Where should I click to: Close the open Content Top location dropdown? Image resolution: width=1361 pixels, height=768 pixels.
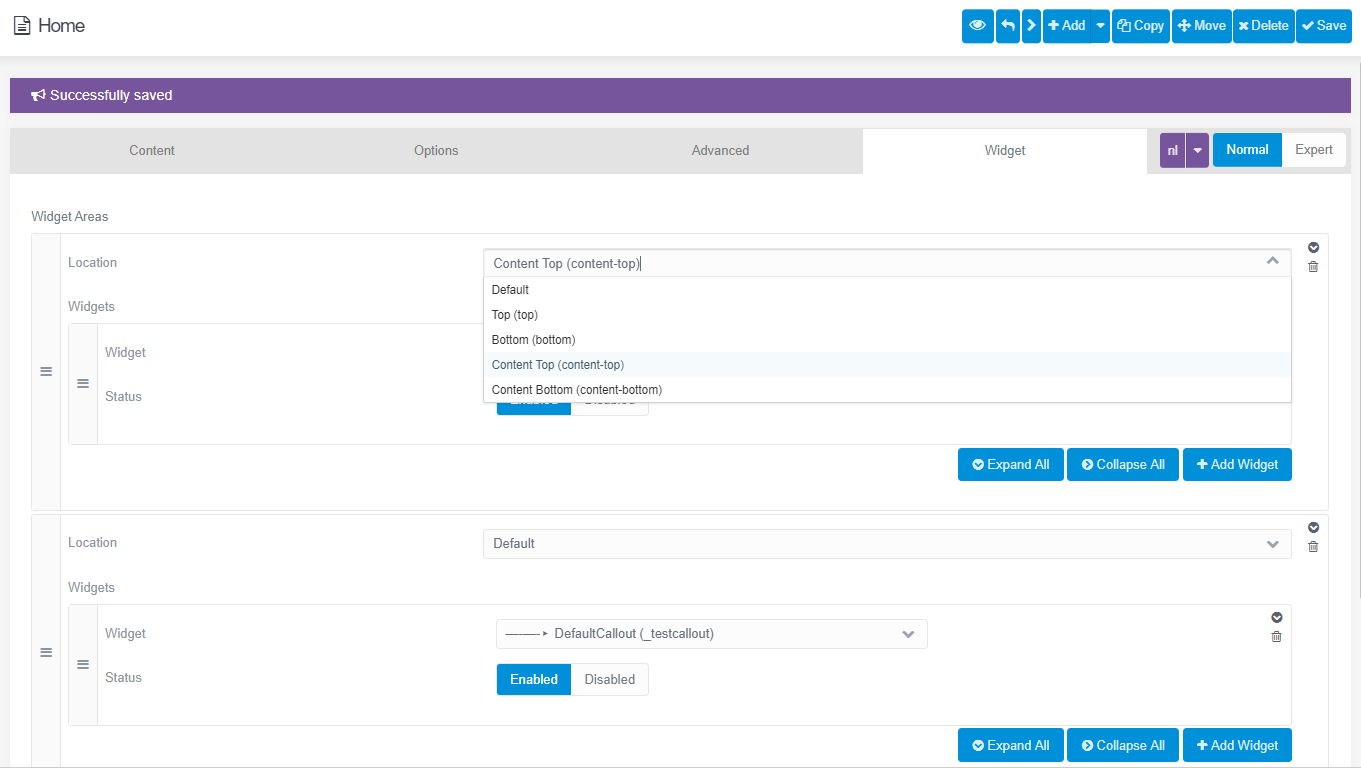pyautogui.click(x=1272, y=262)
